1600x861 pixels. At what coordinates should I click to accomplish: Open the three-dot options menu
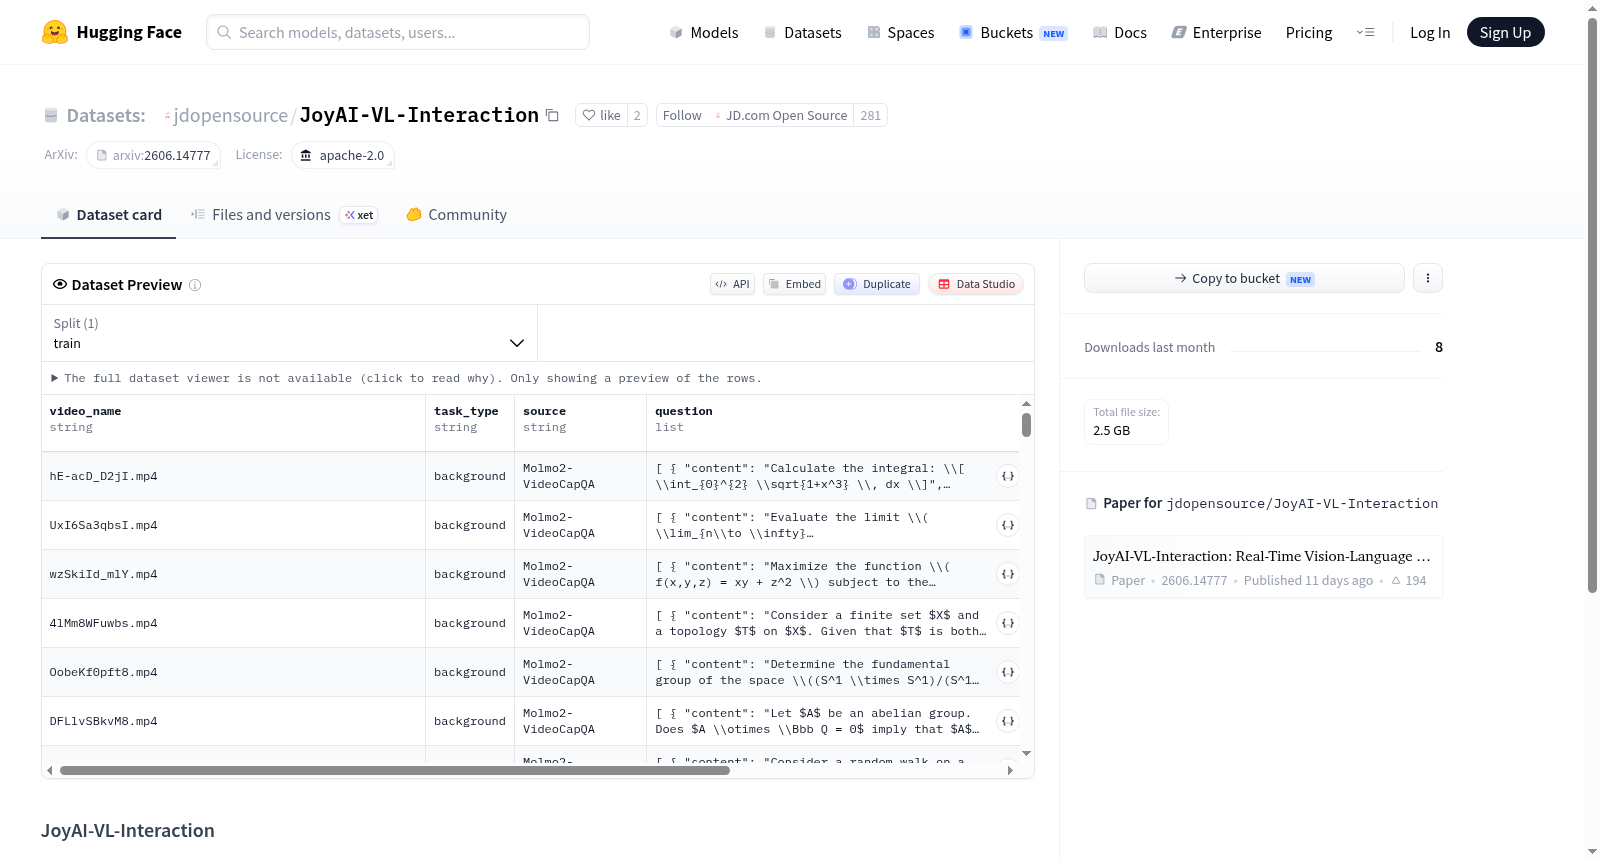[x=1428, y=278]
